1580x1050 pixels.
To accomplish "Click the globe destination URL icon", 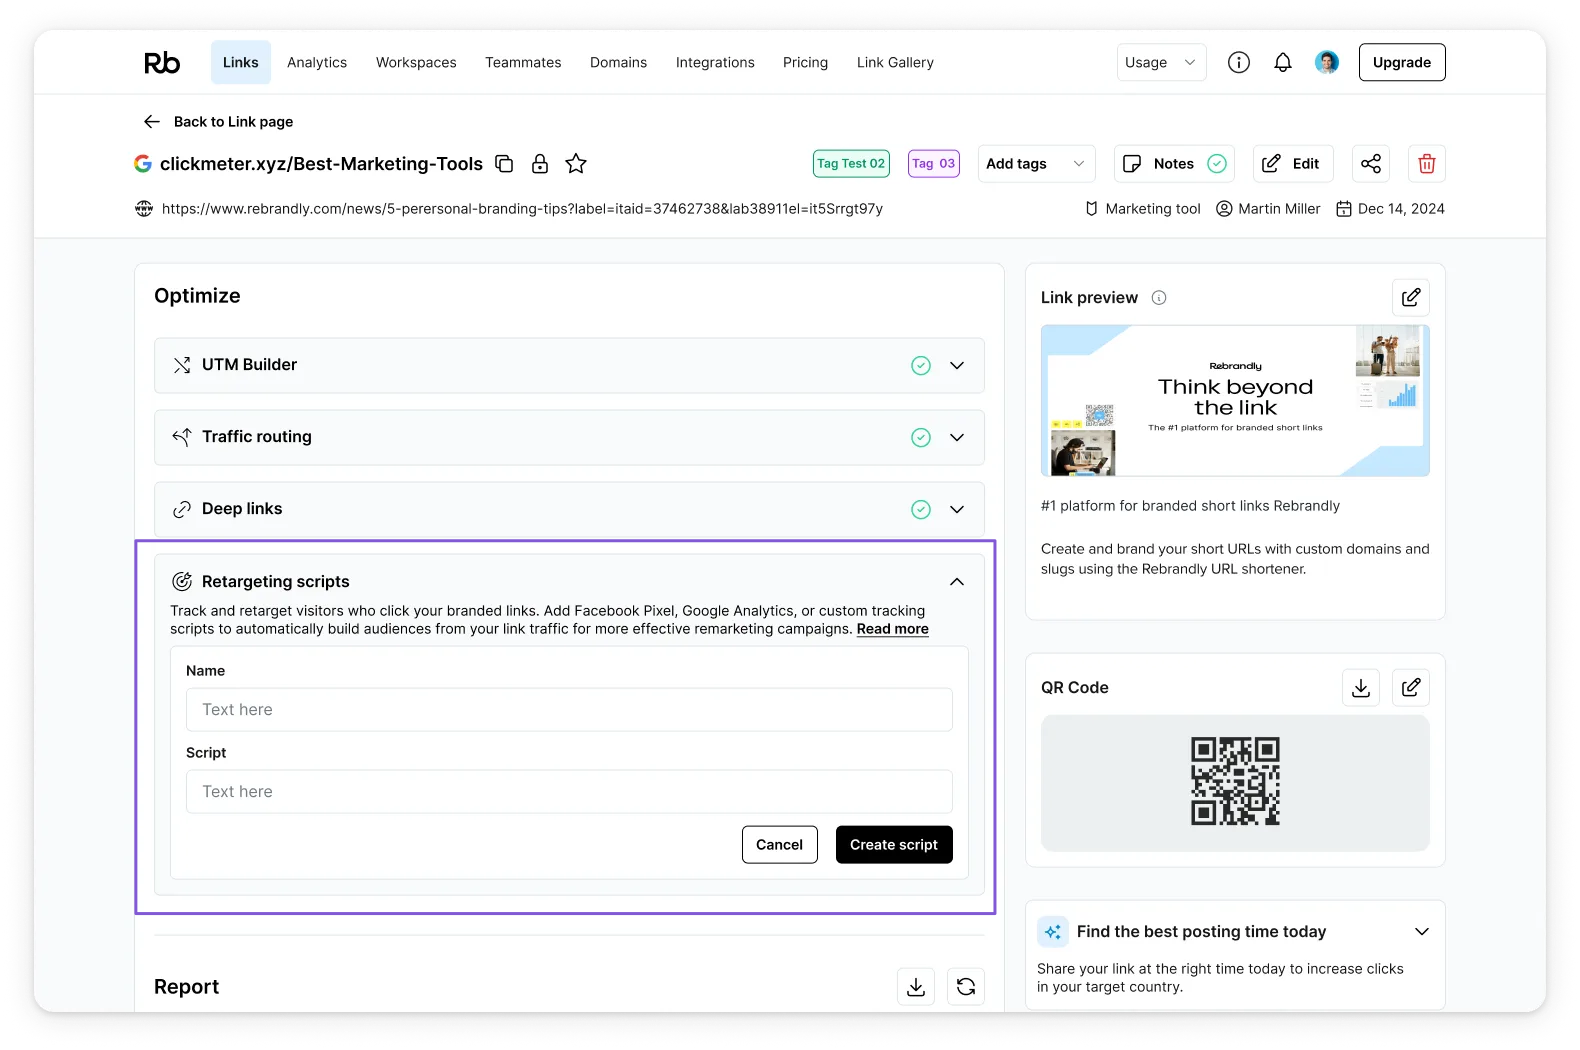I will [144, 209].
